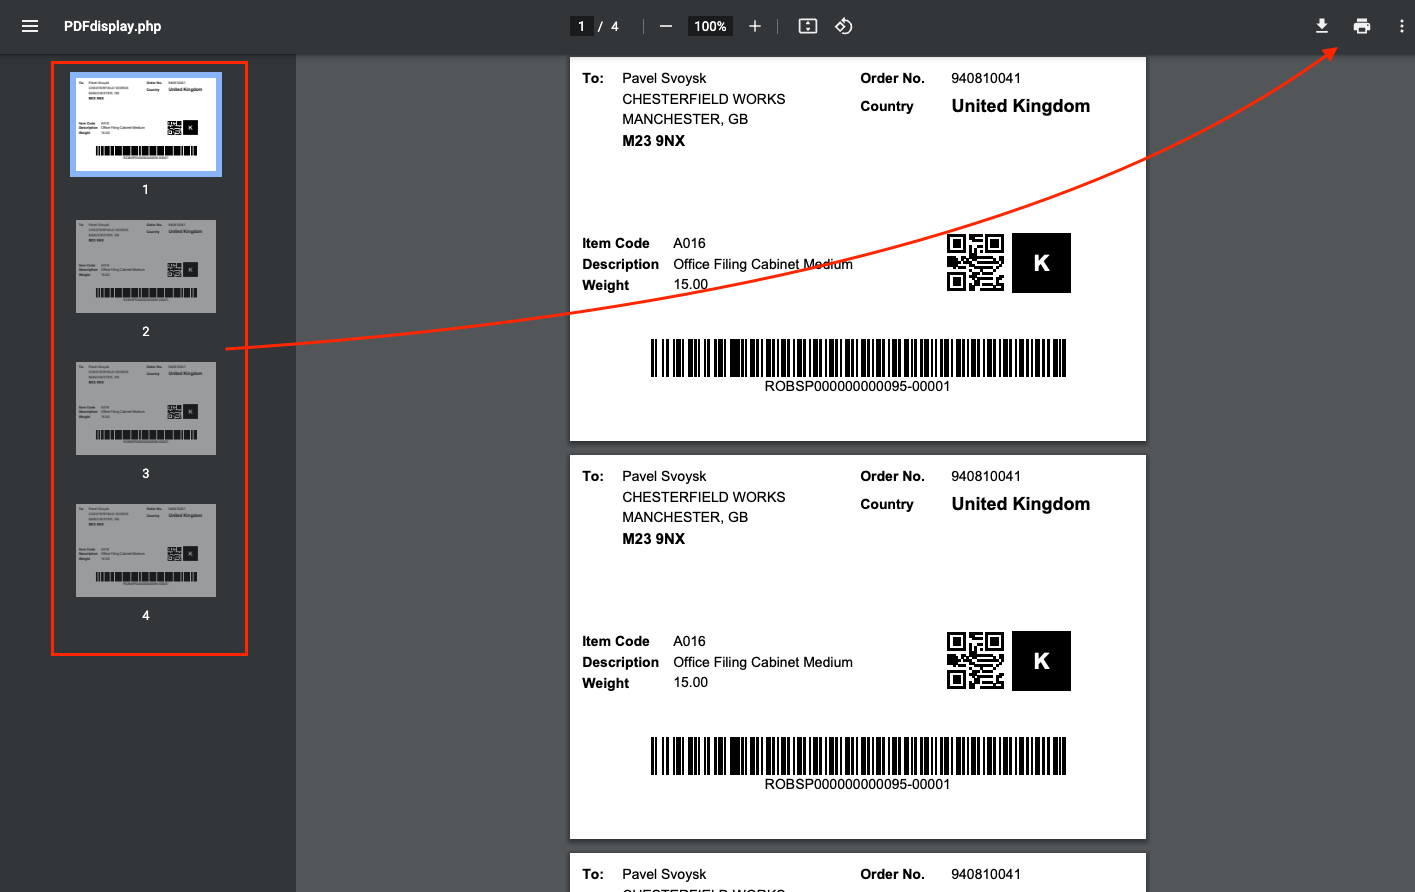Click the QR code on the first label

[x=975, y=263]
